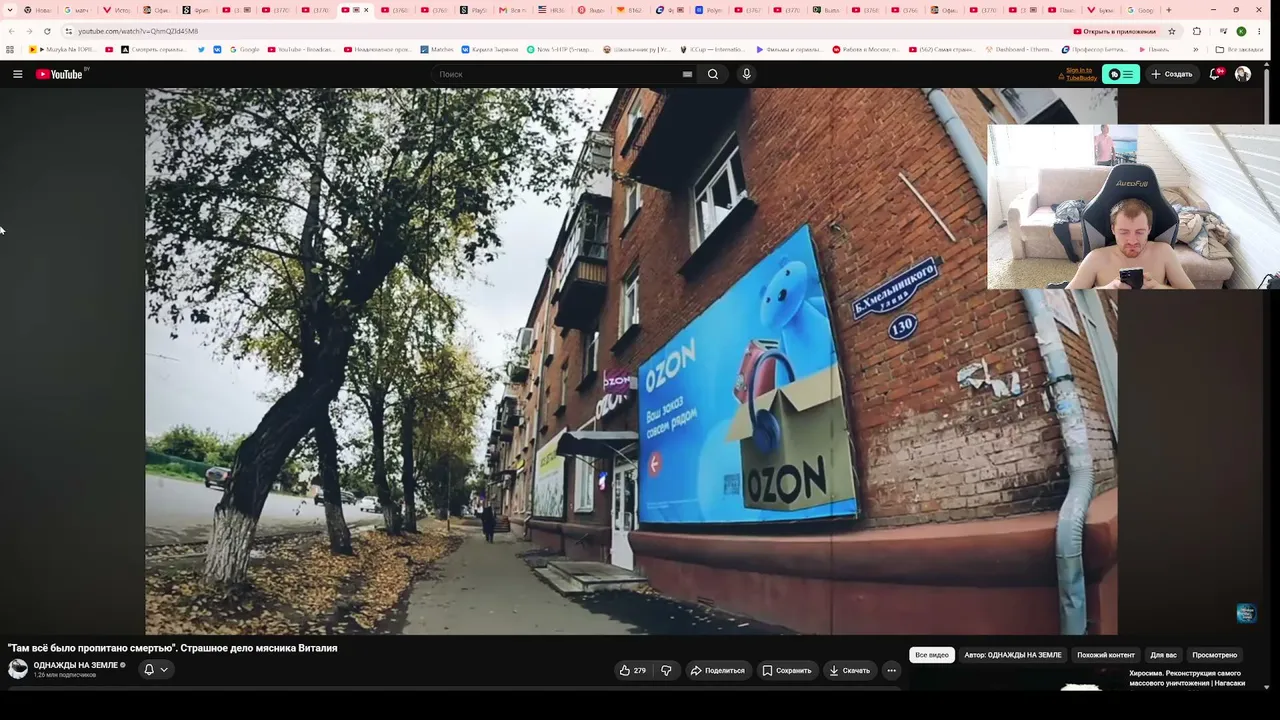
Task: Open the Chrome profile avatar
Action: pos(1241,31)
